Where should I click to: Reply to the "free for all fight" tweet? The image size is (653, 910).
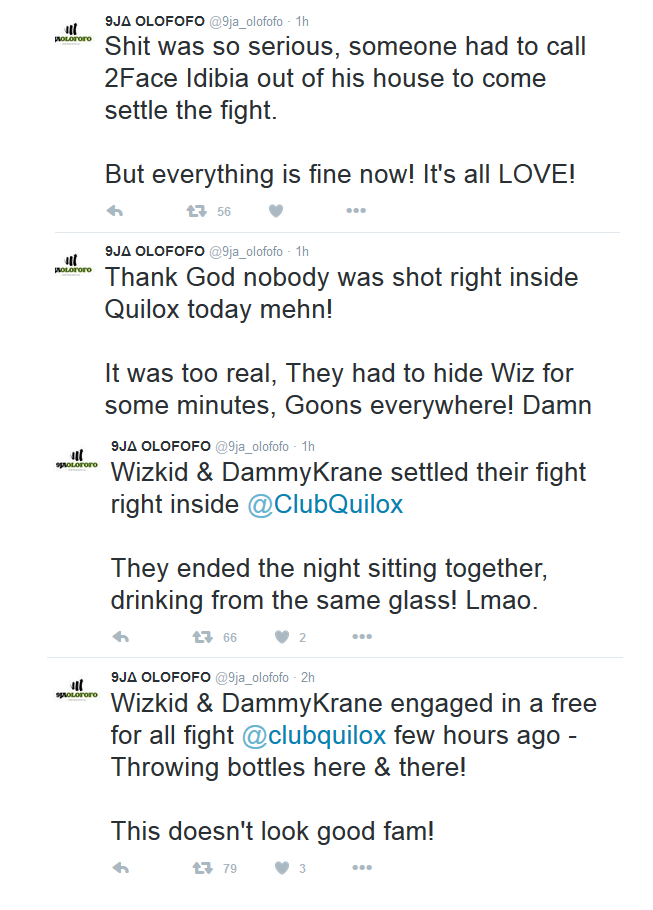click(121, 868)
